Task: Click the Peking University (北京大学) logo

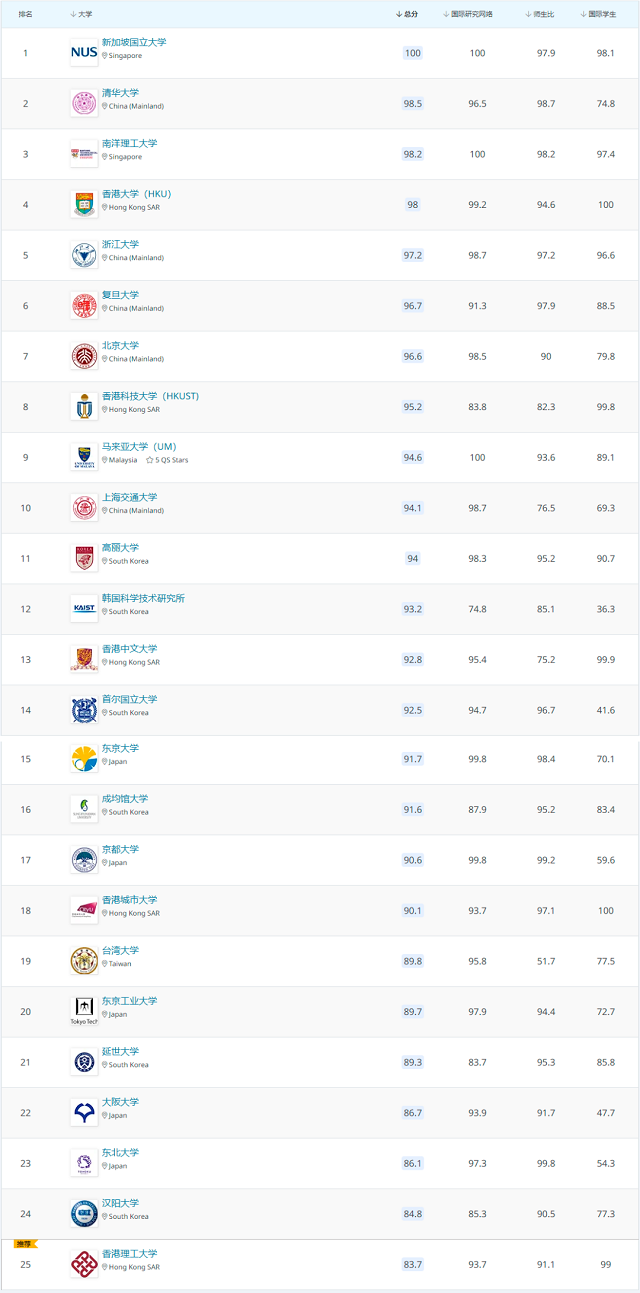Action: click(x=84, y=356)
